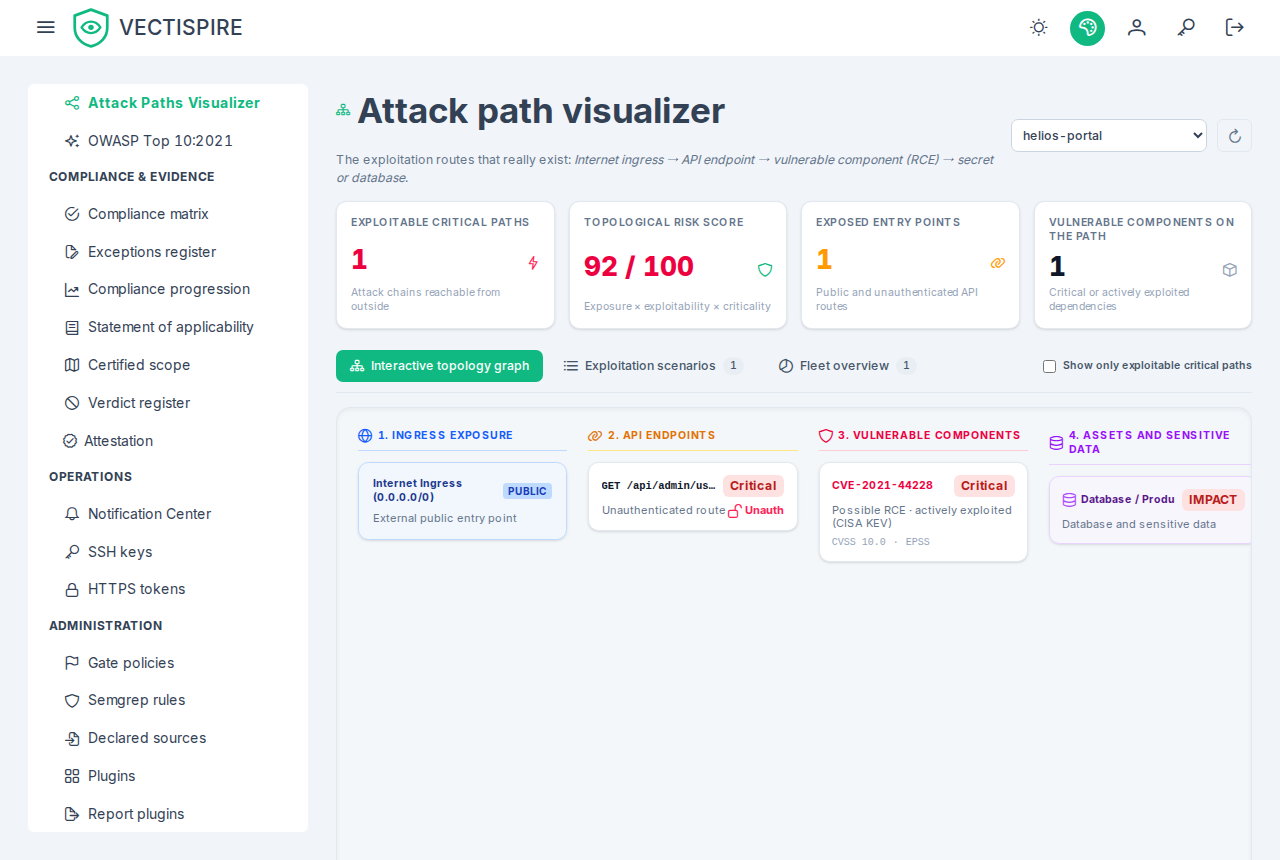Click the PUBLIC badge

click(x=527, y=491)
